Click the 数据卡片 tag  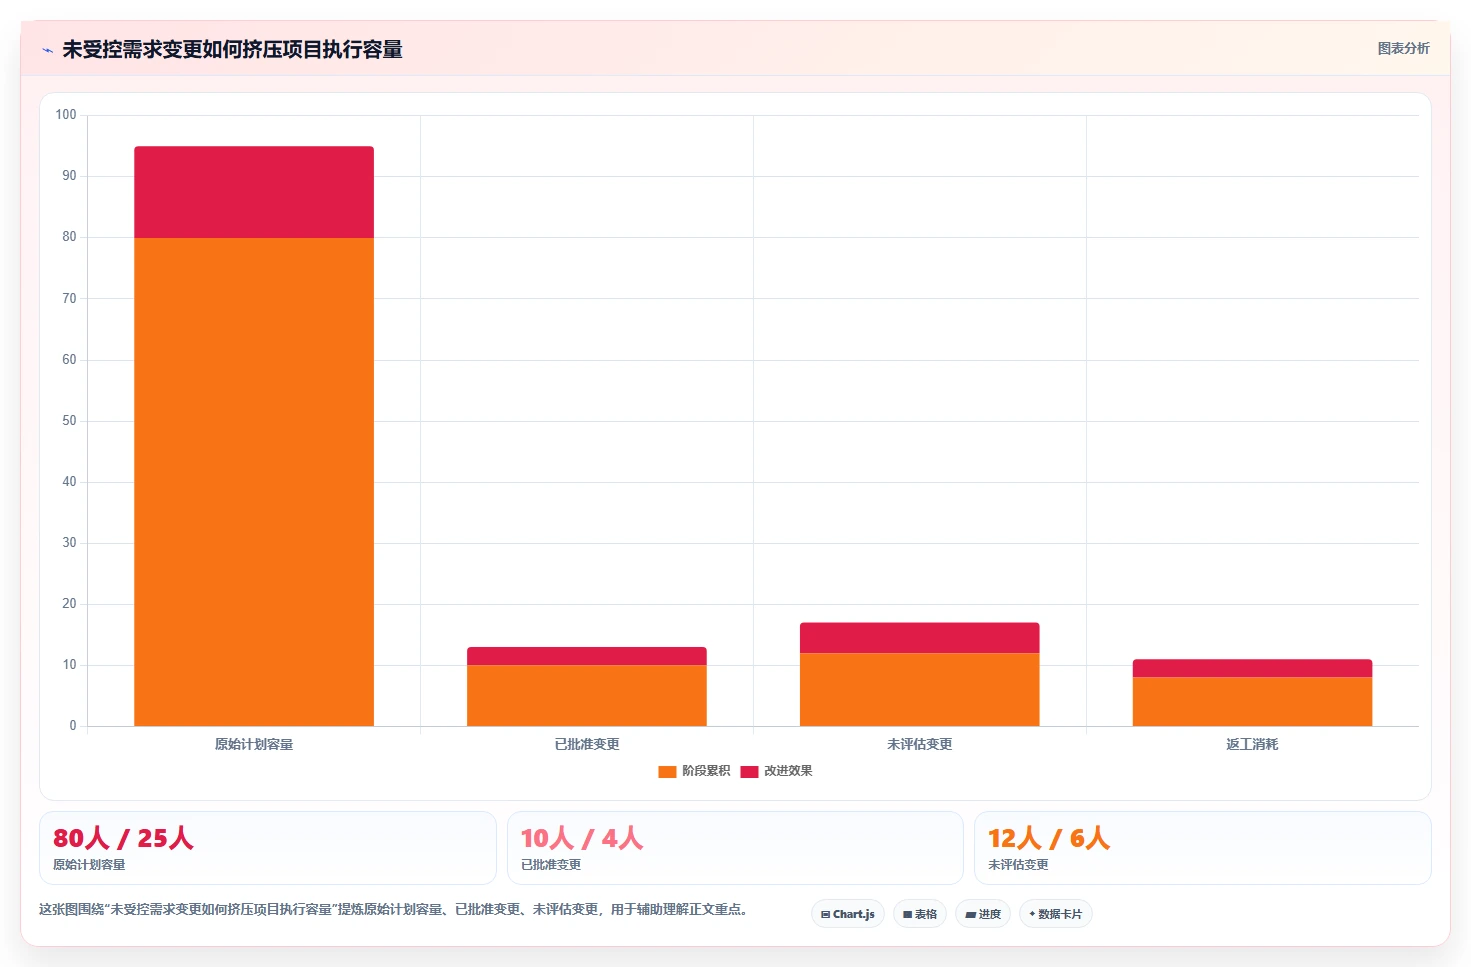tap(1055, 914)
